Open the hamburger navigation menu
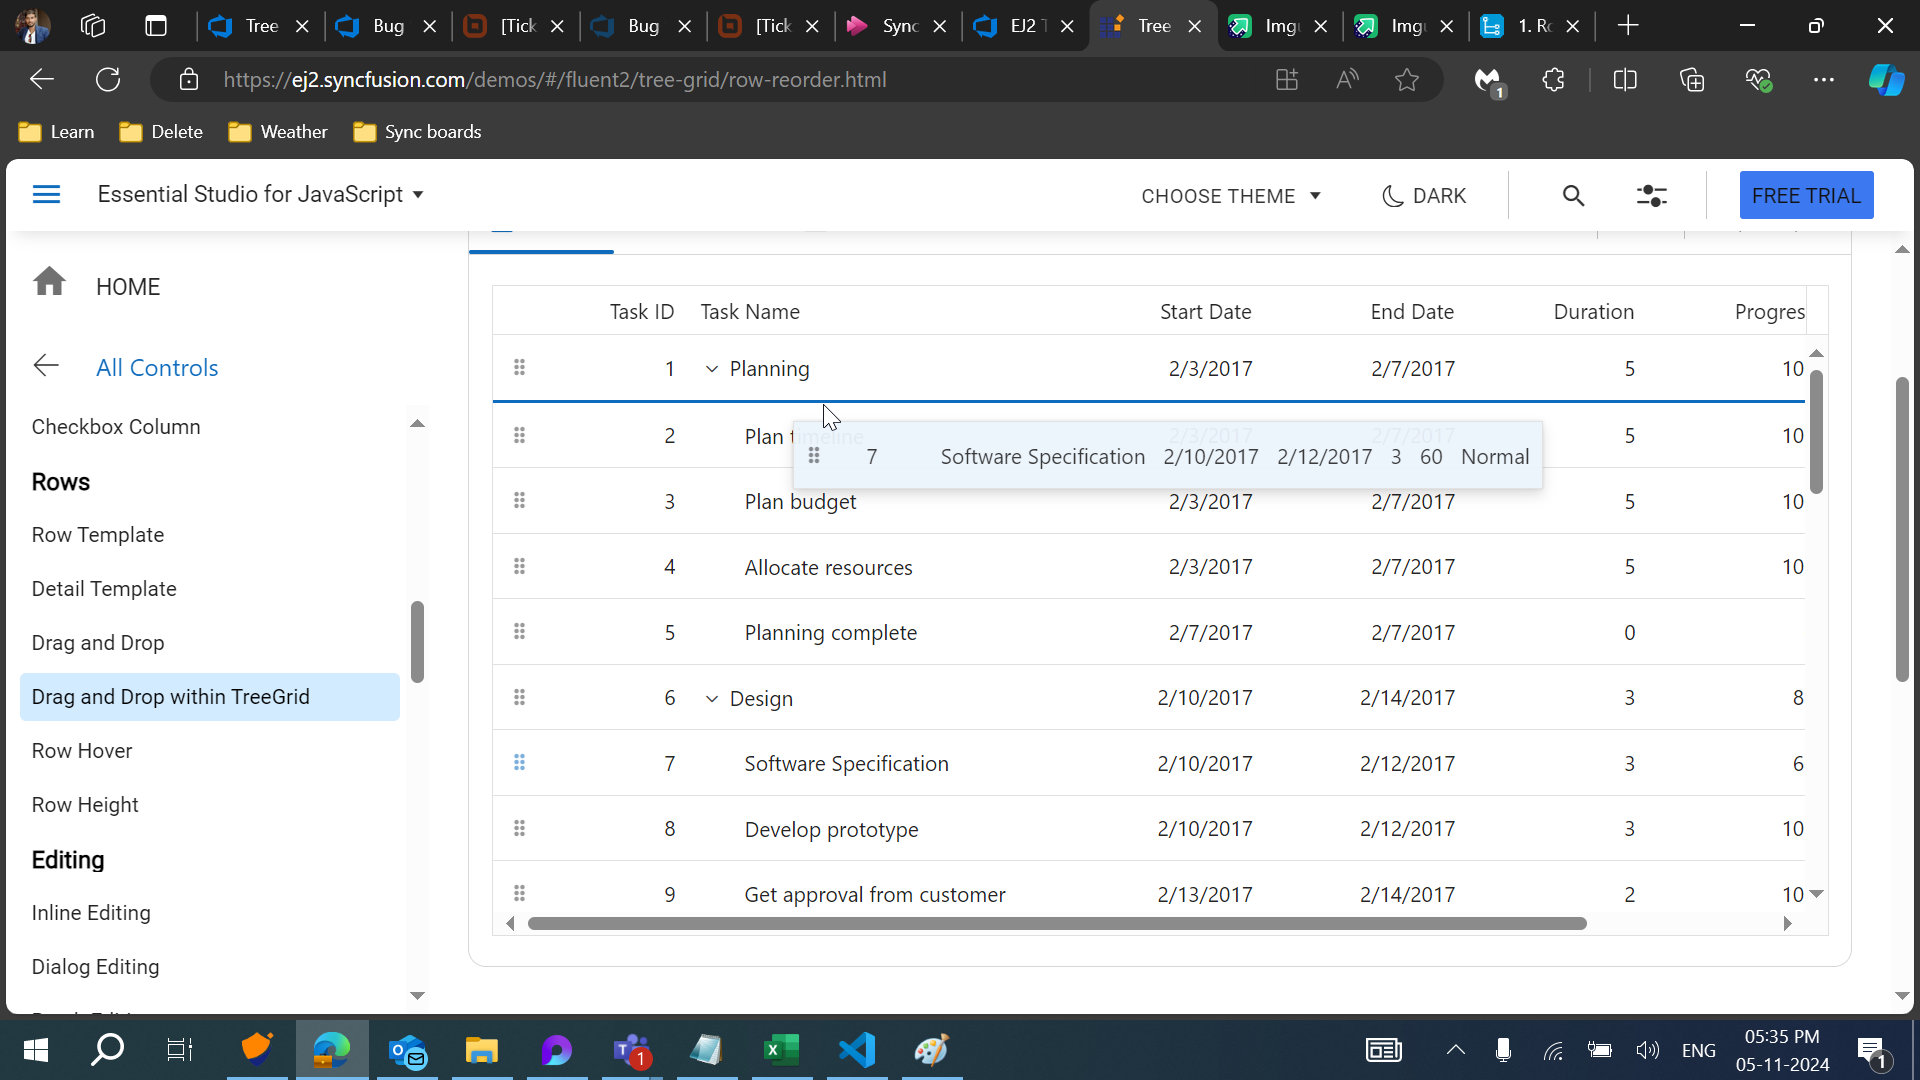The image size is (1920, 1080). 46,194
